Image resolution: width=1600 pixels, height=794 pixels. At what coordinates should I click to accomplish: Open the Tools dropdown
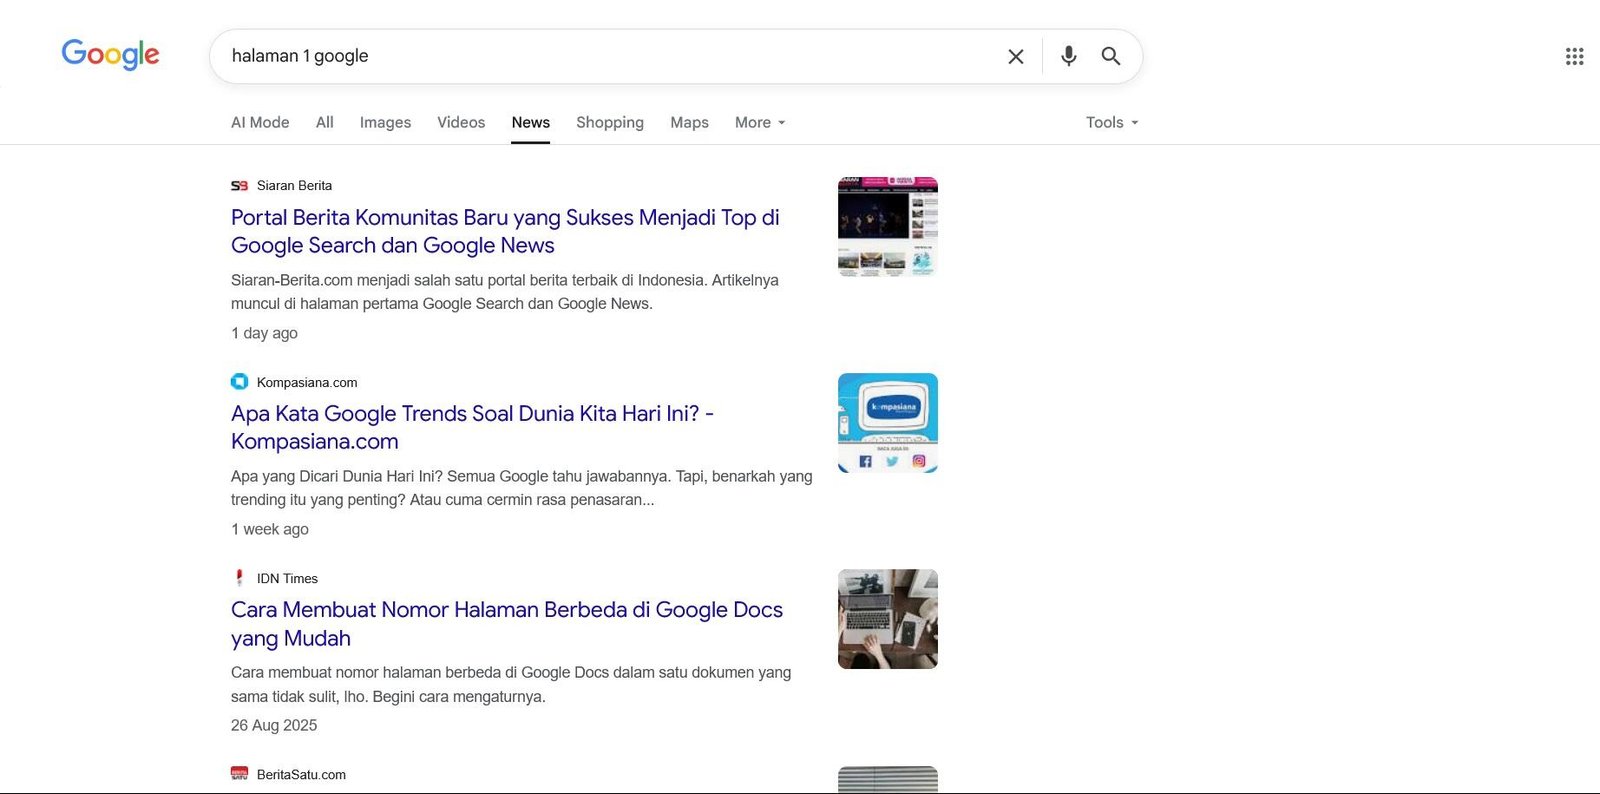point(1112,122)
